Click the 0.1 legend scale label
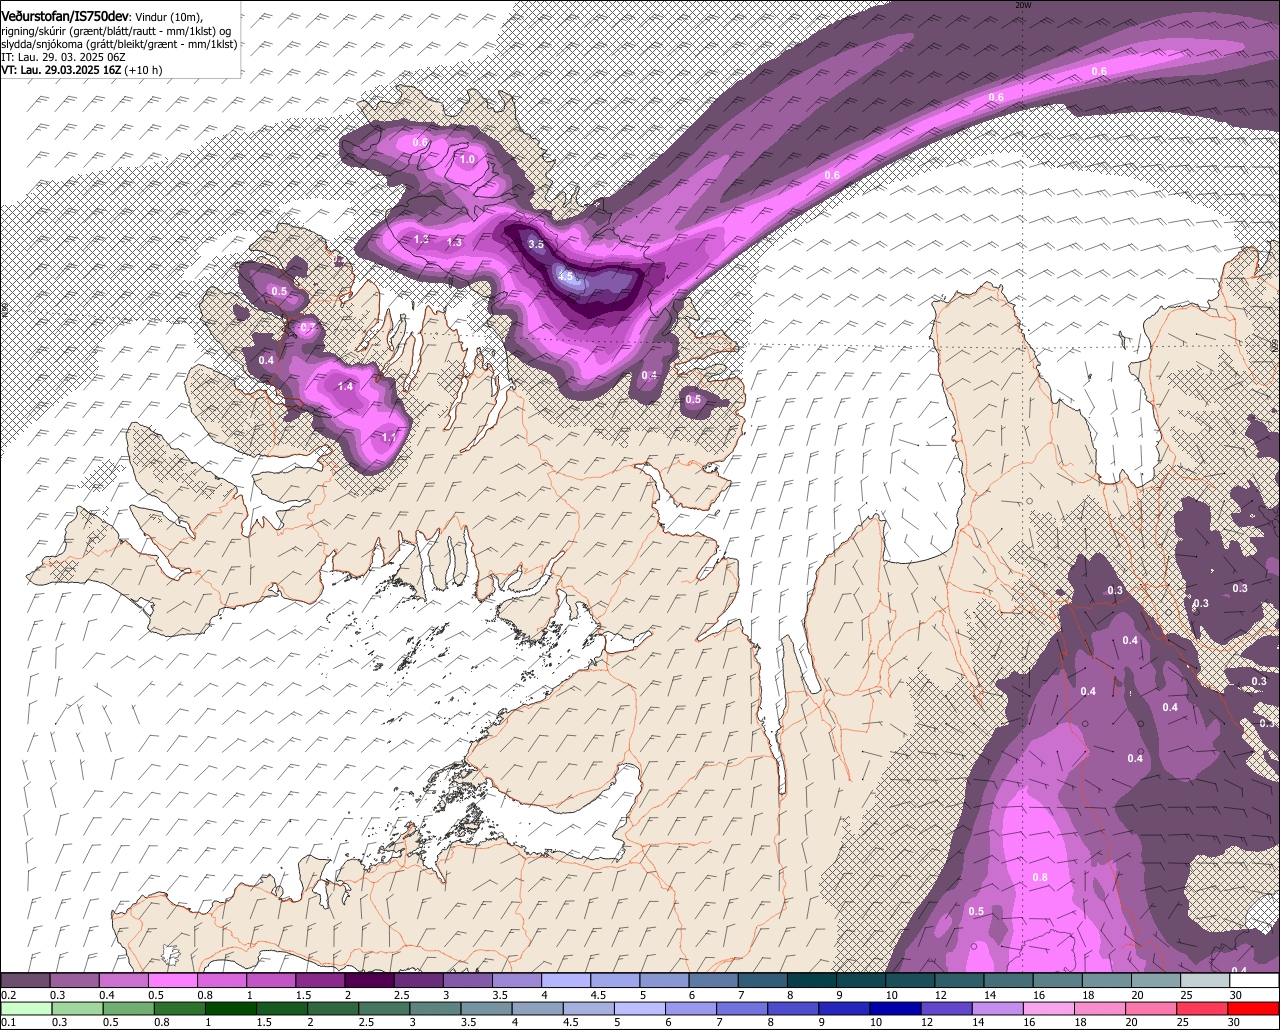Screen dimensions: 1280x1030 click(x=8, y=1022)
